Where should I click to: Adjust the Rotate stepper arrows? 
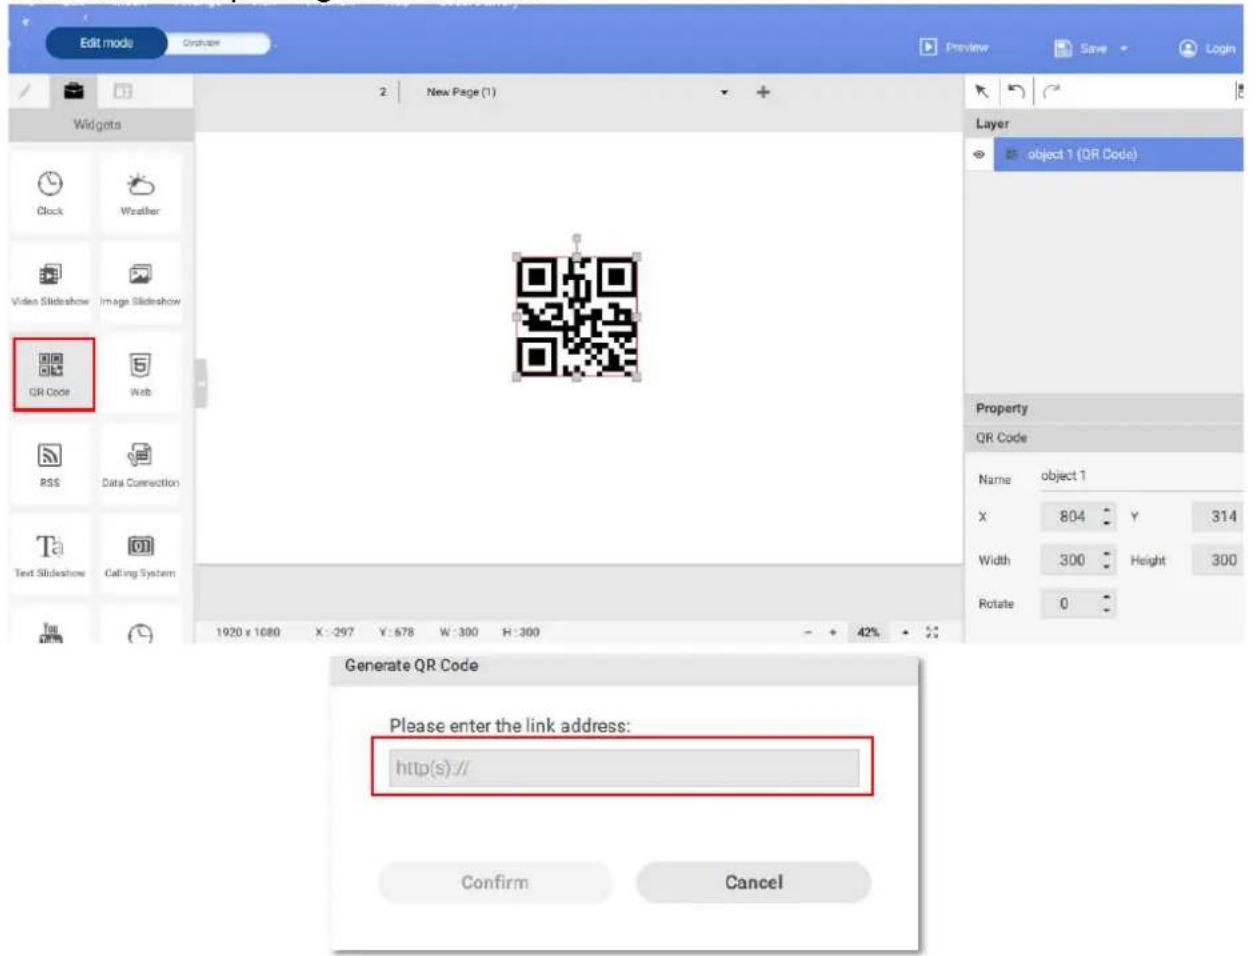(x=1107, y=604)
